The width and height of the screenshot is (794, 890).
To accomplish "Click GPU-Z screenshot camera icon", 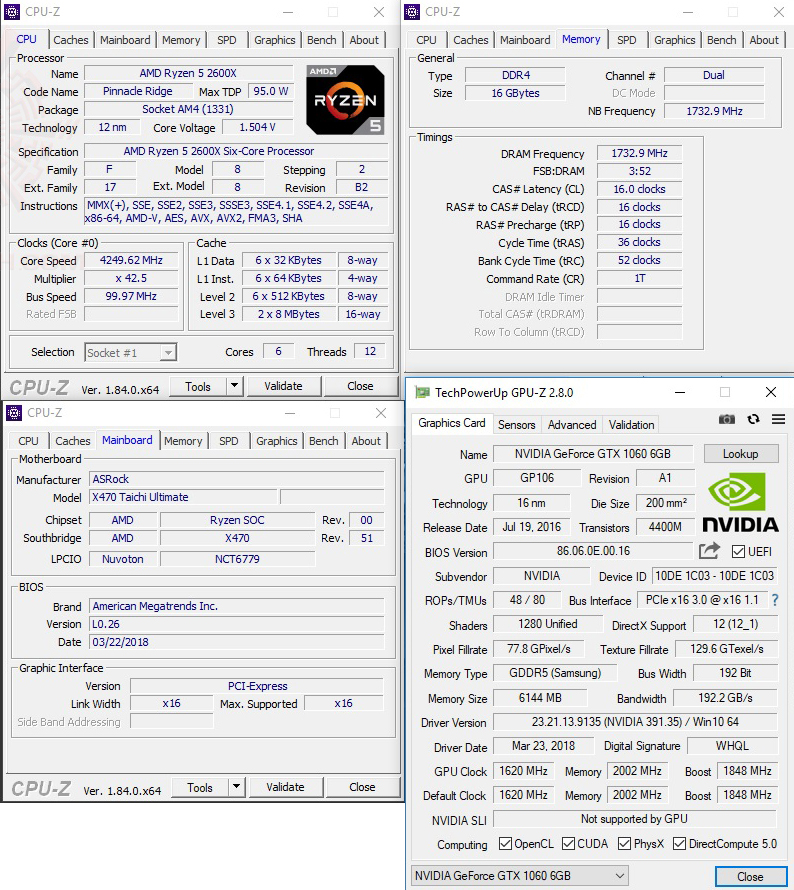I will coord(726,419).
